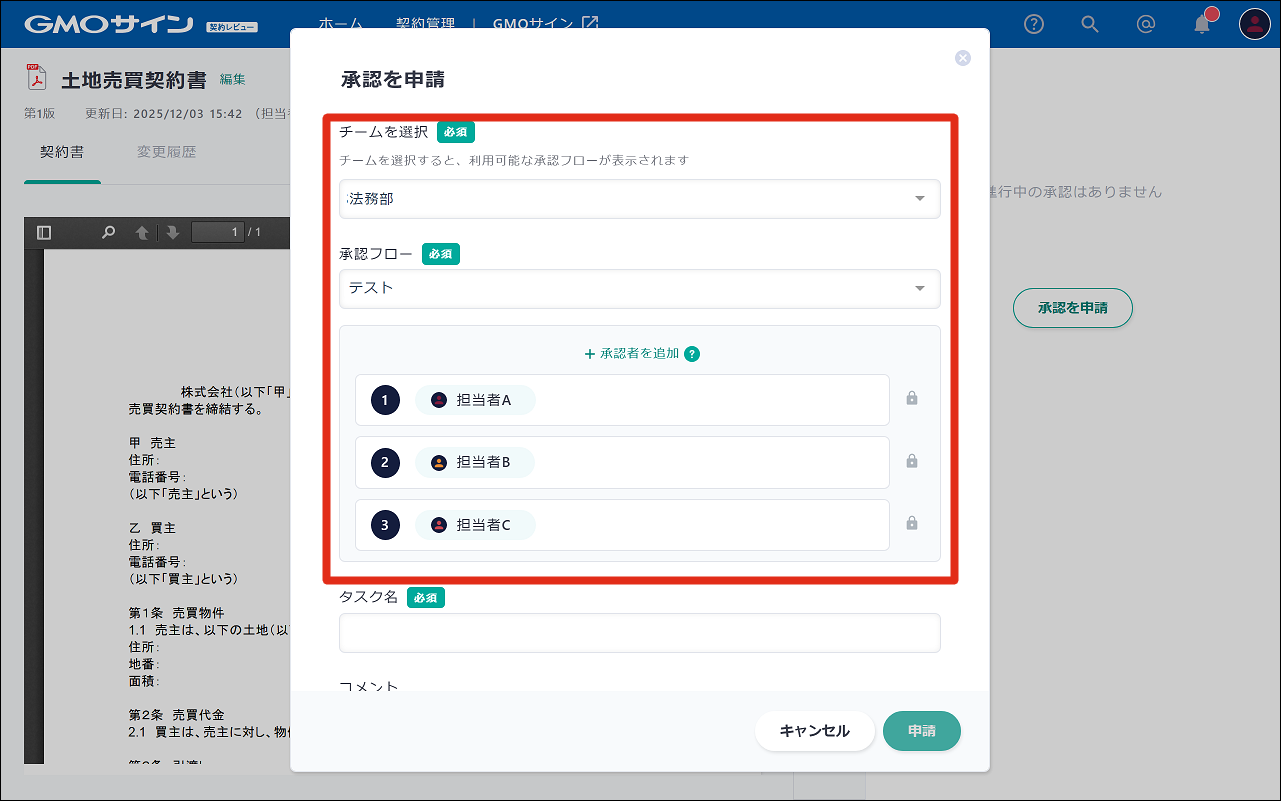The image size is (1281, 801).
Task: Click the @ mentions icon in header
Action: coord(1146,24)
